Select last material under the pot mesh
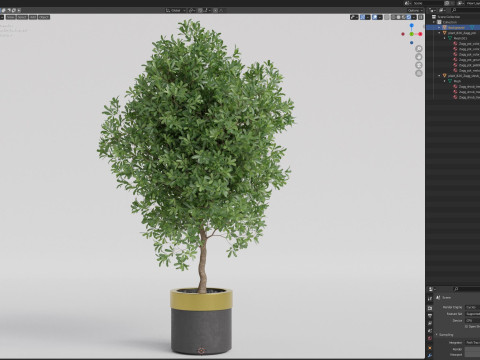480x360 pixels. [x=469, y=71]
